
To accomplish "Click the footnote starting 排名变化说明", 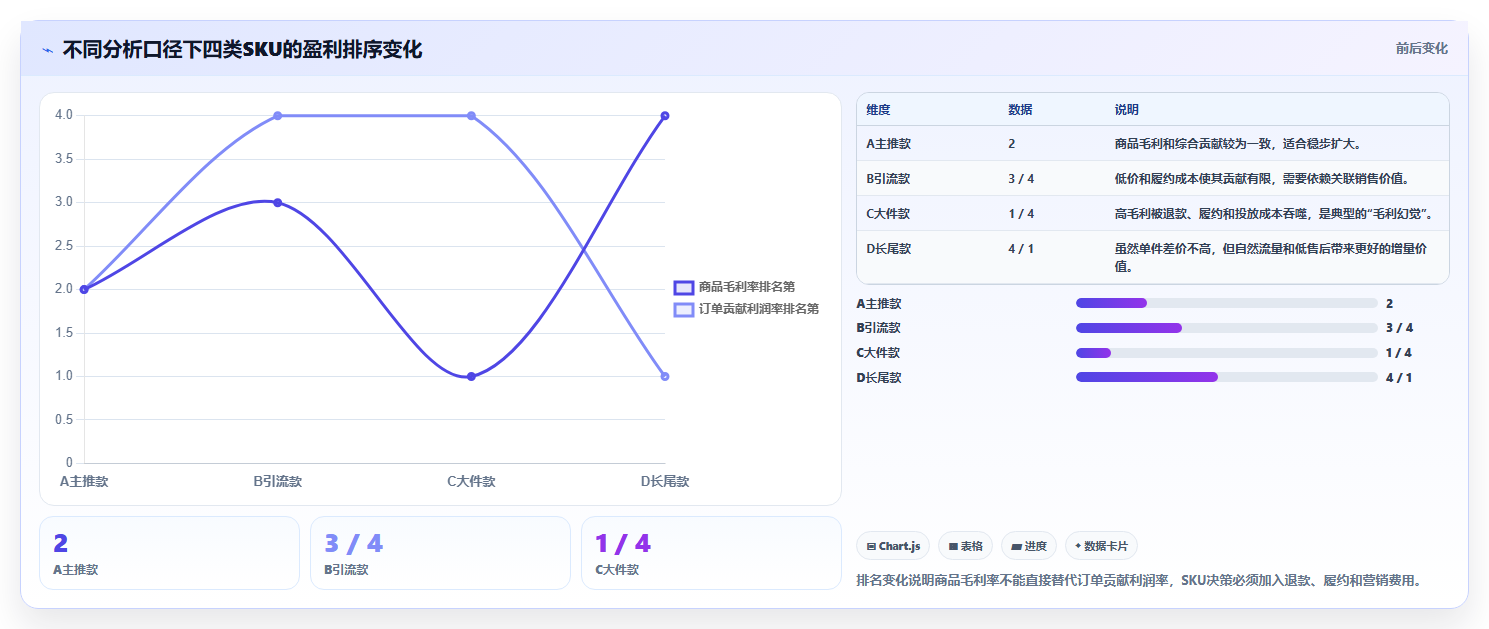I will pyautogui.click(x=1139, y=580).
